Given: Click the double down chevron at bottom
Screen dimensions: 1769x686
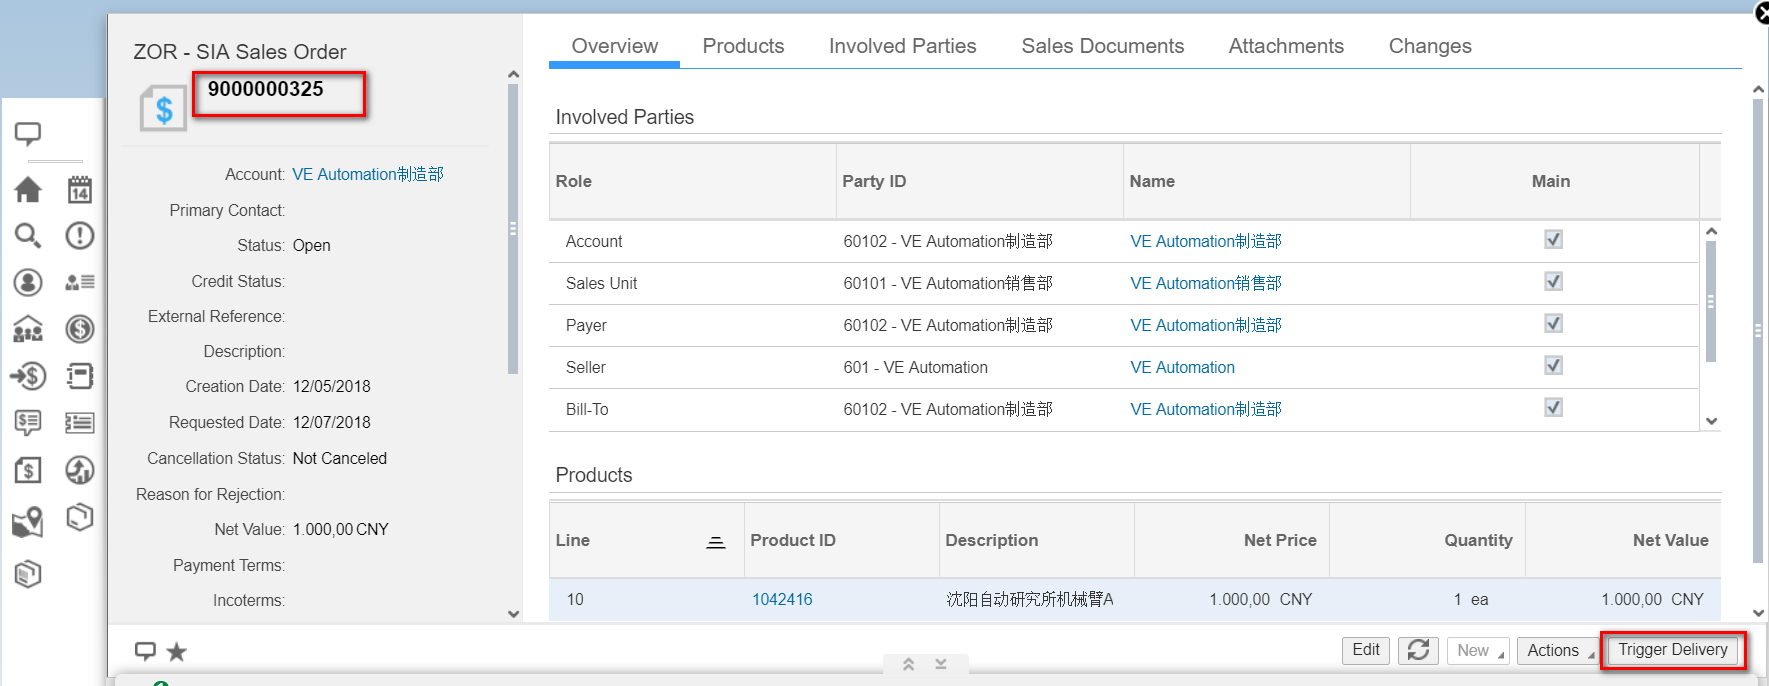Looking at the screenshot, I should [941, 664].
